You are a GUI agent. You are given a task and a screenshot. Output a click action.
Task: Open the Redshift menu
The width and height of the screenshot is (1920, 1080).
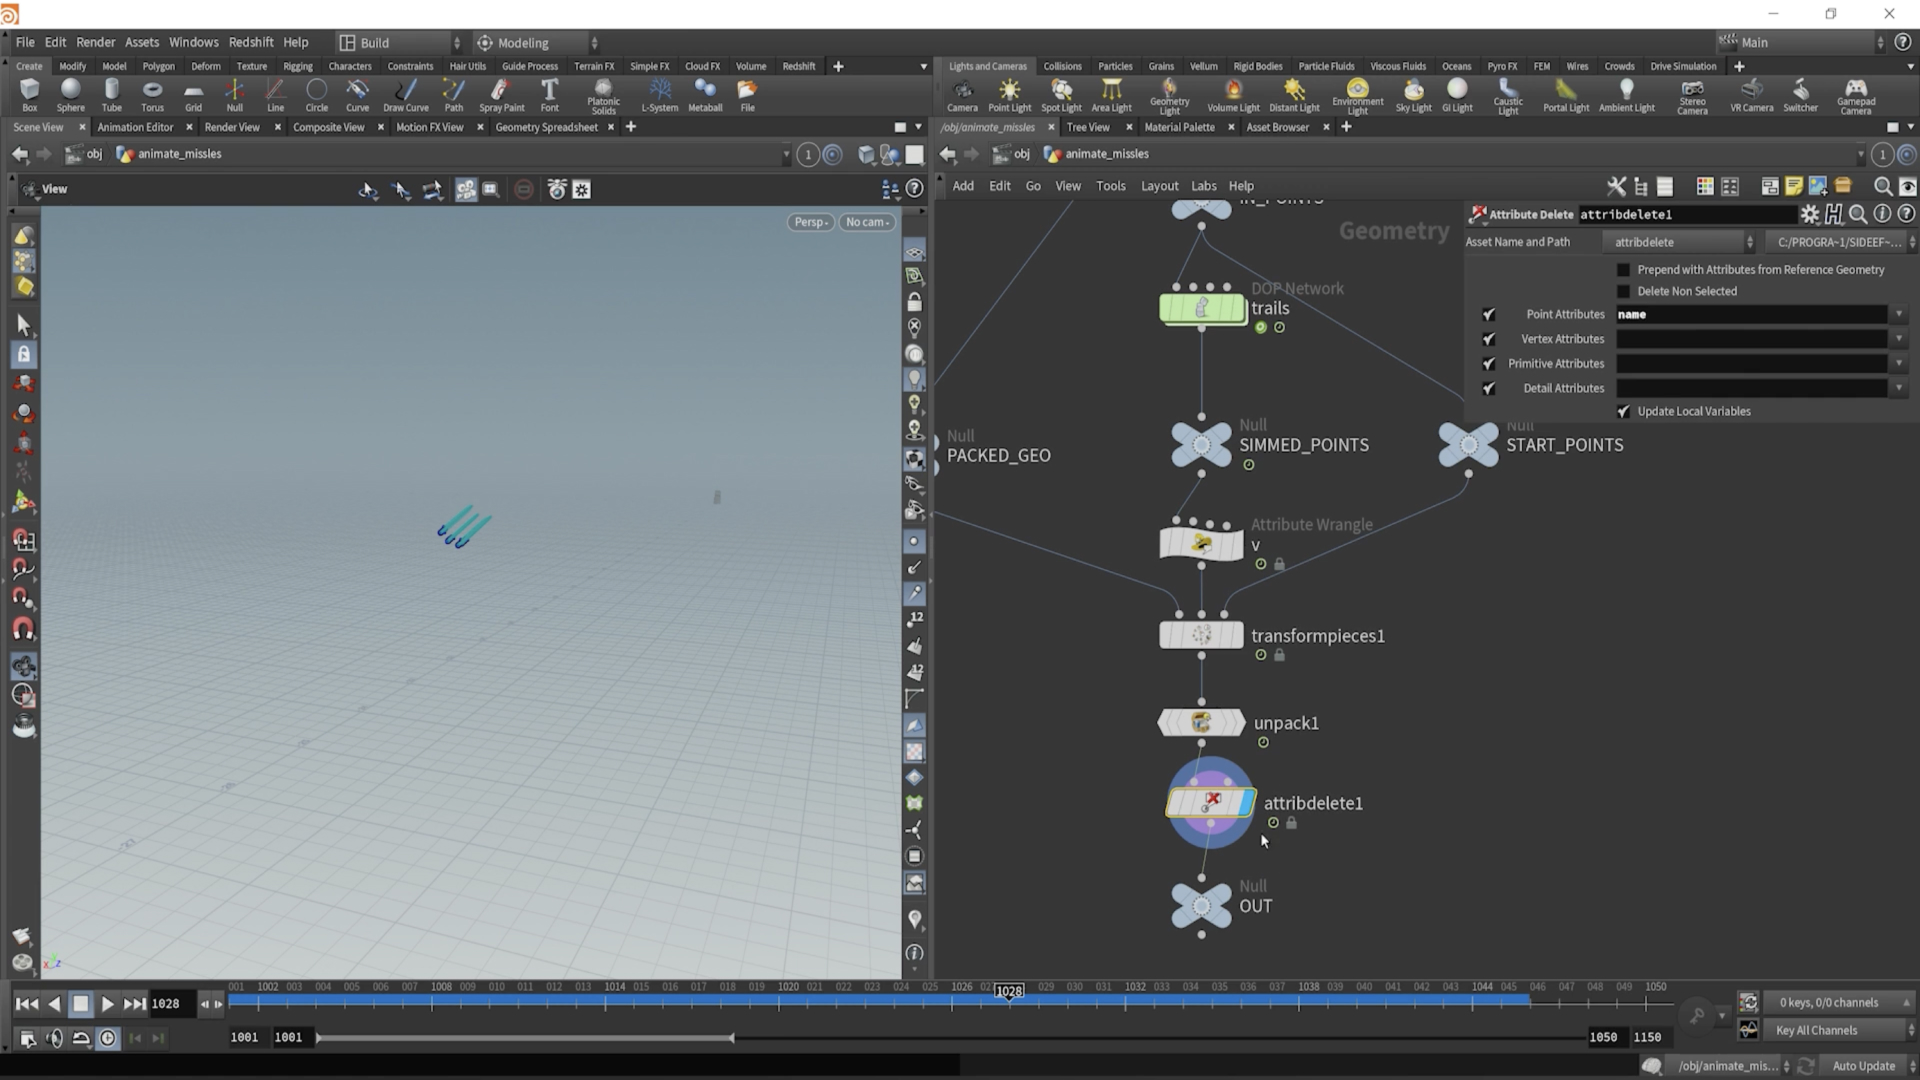250,42
